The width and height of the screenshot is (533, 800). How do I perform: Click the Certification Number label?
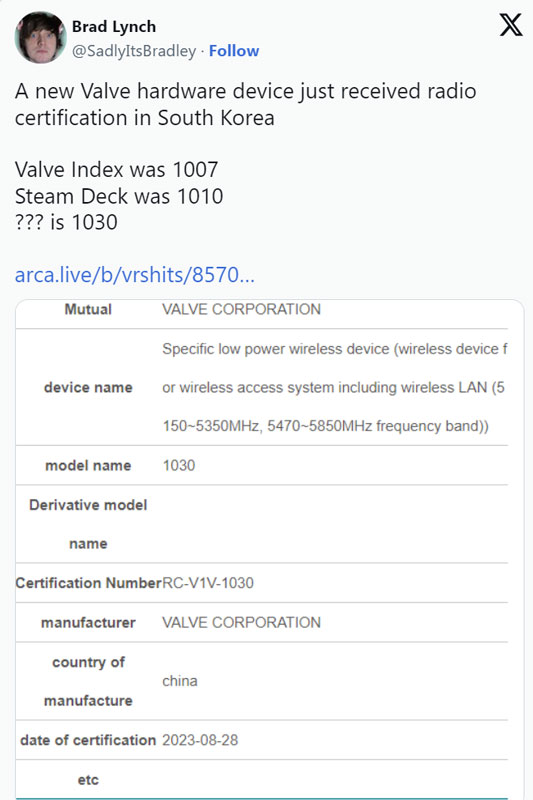(x=88, y=583)
